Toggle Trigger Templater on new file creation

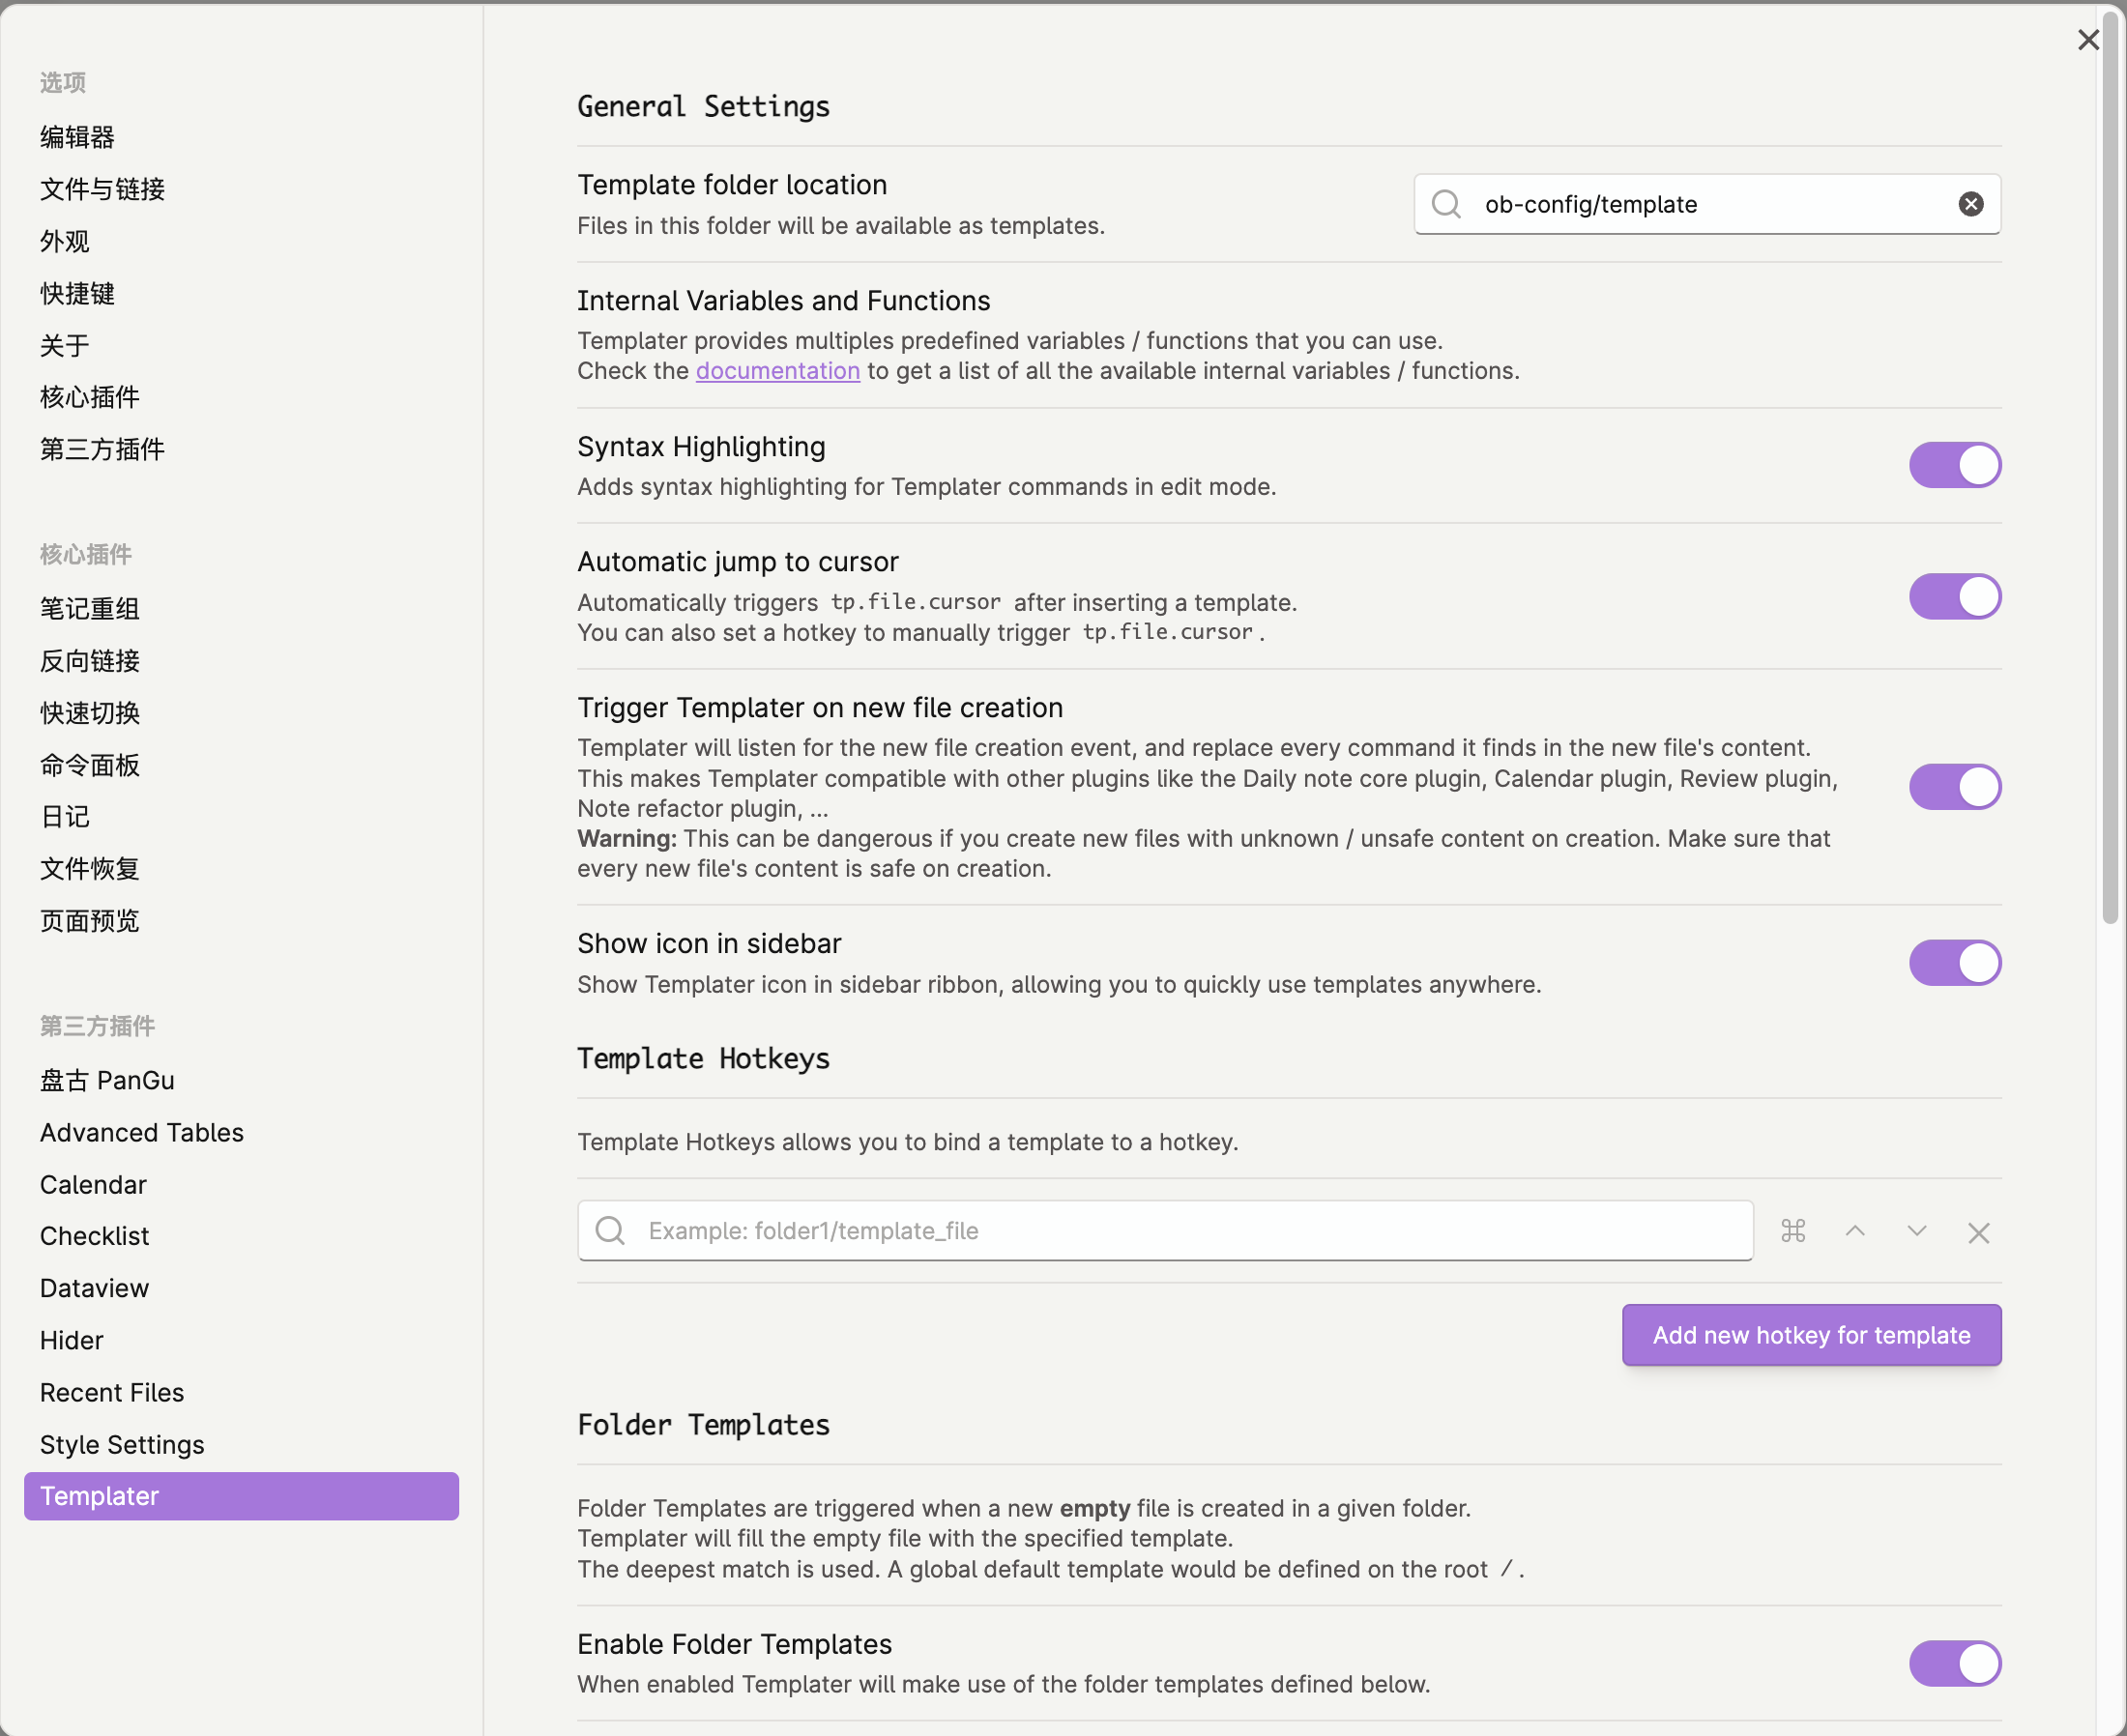pos(1954,787)
